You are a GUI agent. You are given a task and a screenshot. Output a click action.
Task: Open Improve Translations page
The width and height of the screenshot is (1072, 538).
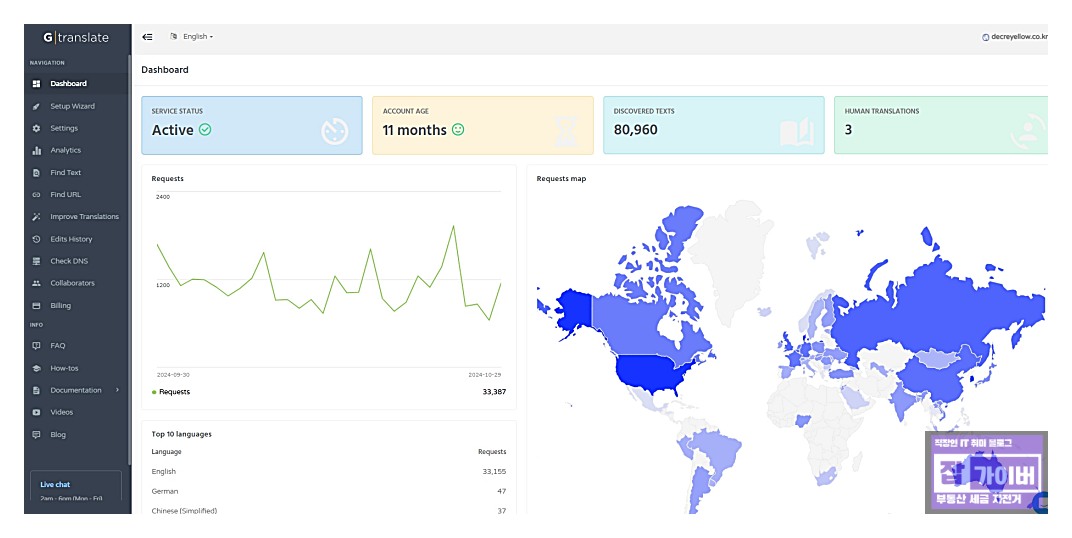tap(84, 217)
